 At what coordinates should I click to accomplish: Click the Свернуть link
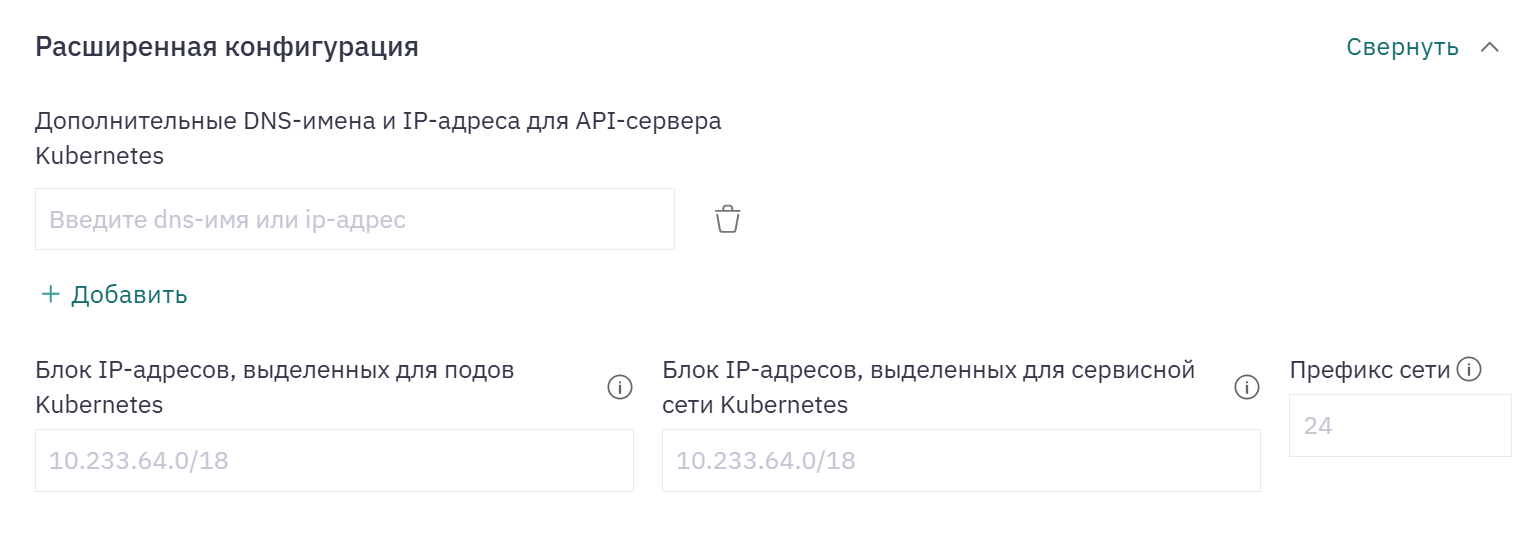tap(1402, 47)
